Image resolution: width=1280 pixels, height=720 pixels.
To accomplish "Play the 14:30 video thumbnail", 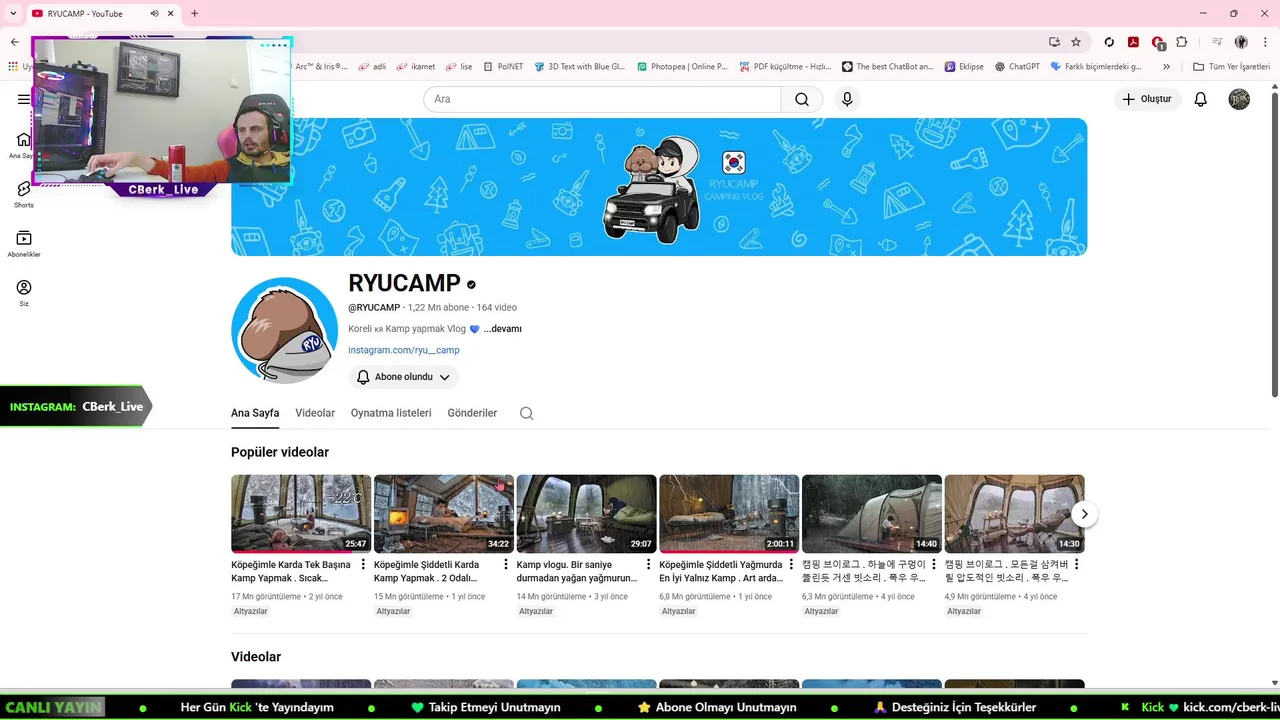I will tap(1014, 513).
